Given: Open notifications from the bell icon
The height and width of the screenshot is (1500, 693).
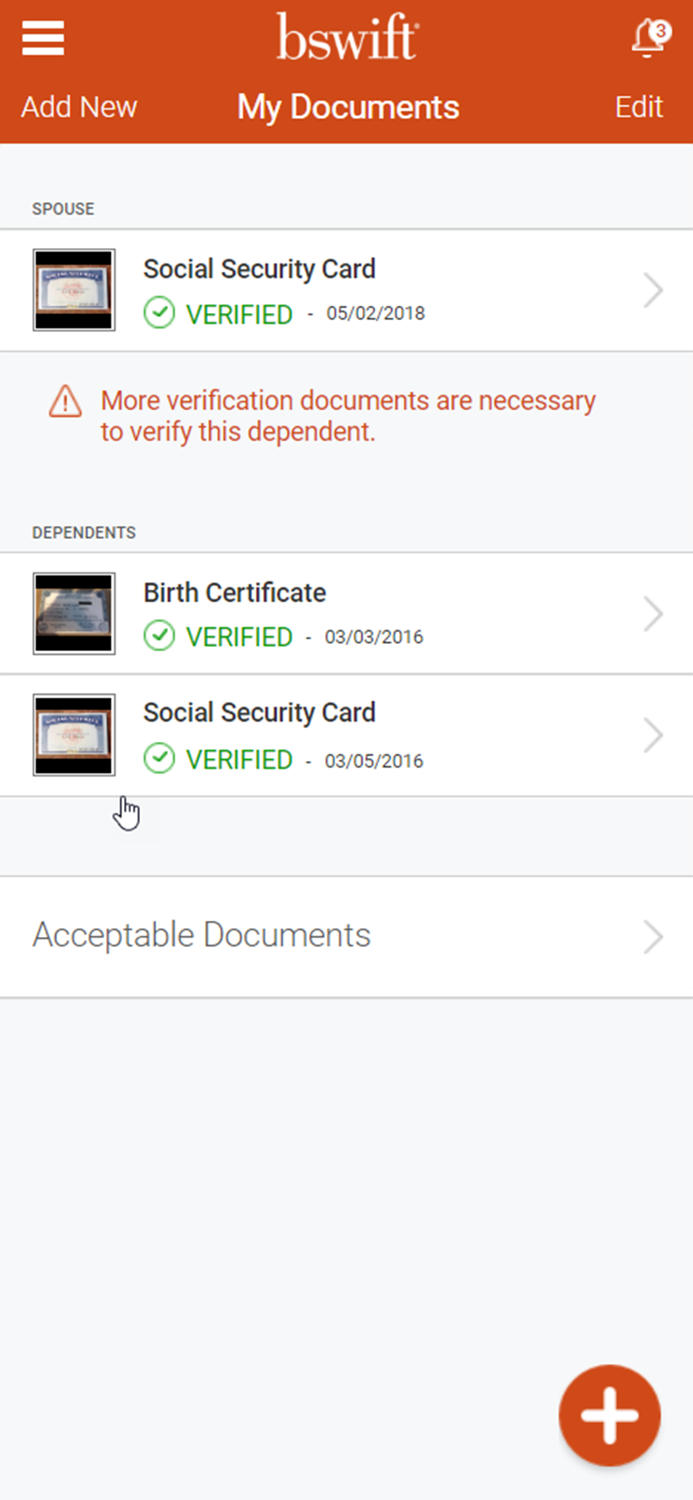Looking at the screenshot, I should [645, 38].
